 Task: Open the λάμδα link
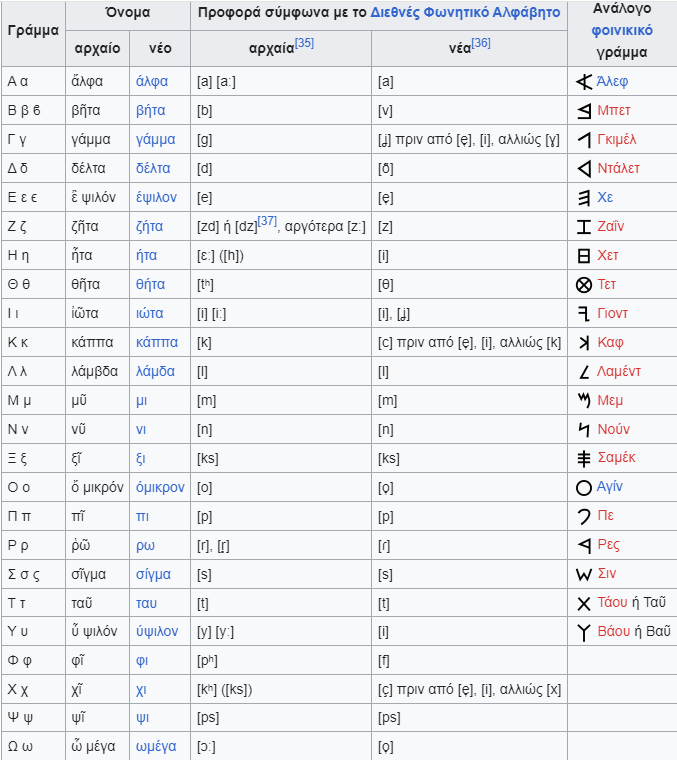click(x=155, y=371)
